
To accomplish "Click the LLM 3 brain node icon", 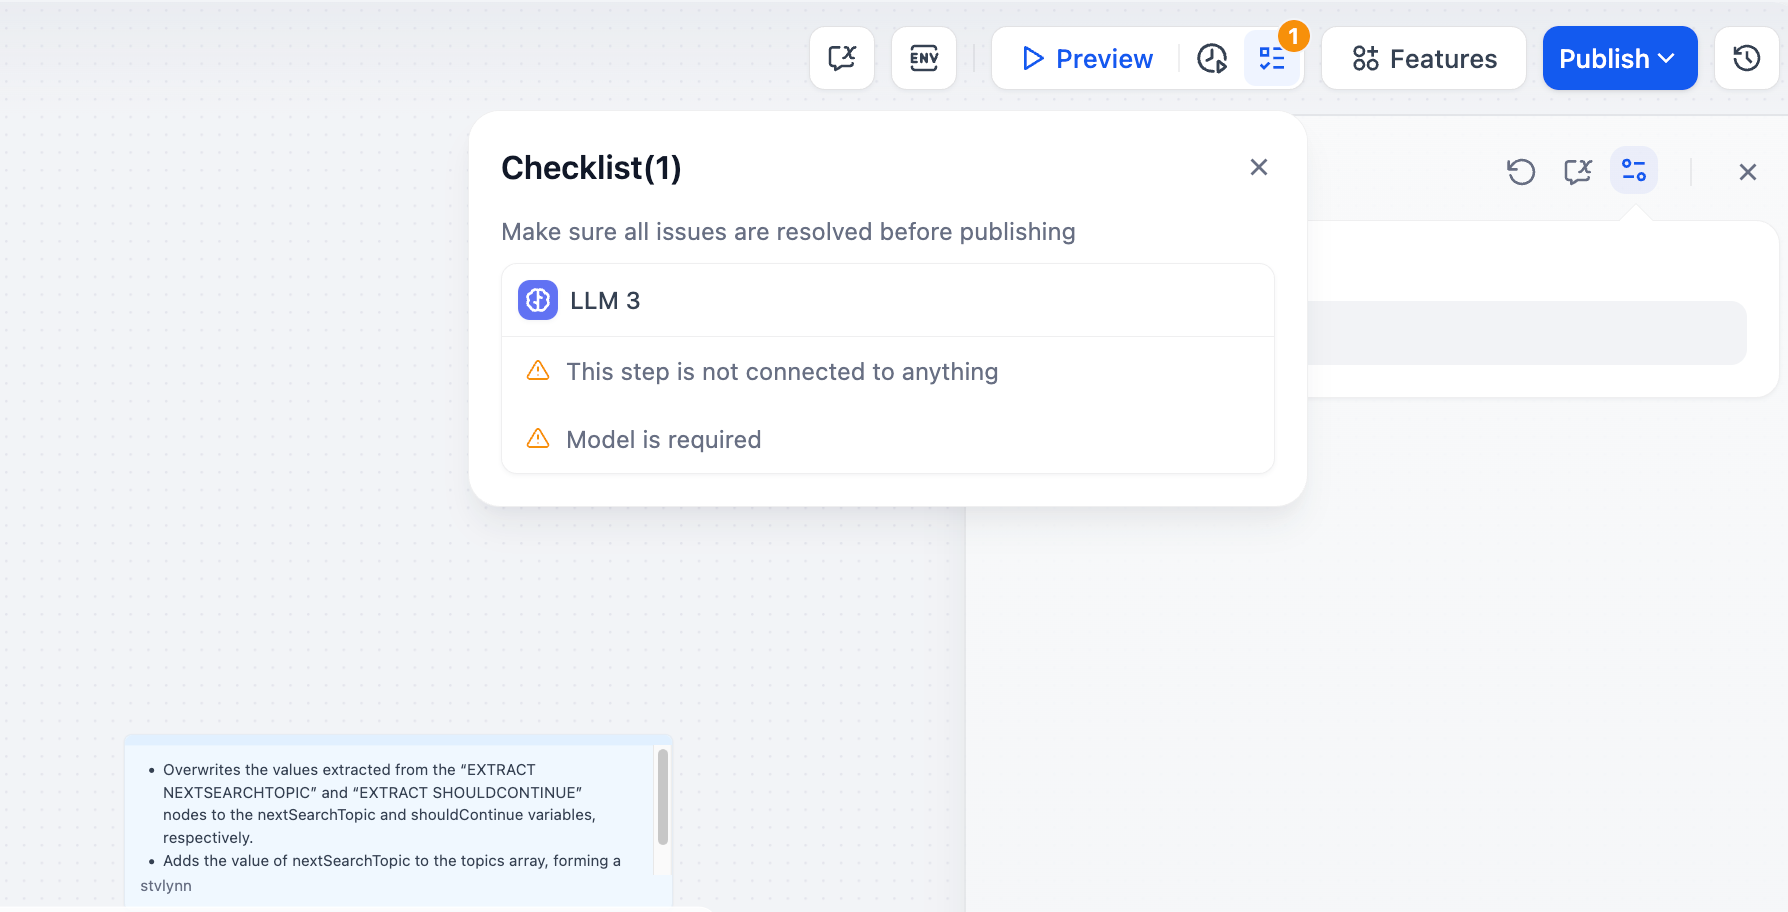I will tap(538, 300).
